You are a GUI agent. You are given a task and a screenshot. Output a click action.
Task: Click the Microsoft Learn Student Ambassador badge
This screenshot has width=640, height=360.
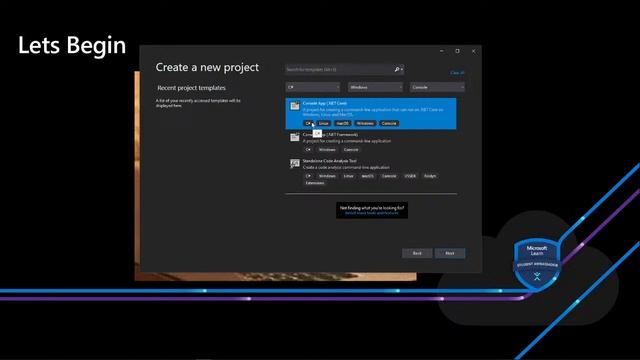coord(537,264)
